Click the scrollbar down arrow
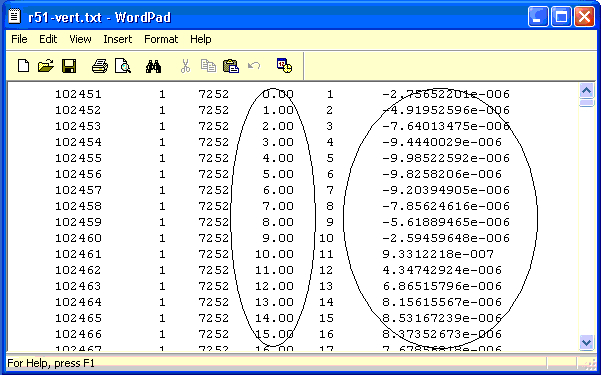602x375 pixels. (587, 342)
